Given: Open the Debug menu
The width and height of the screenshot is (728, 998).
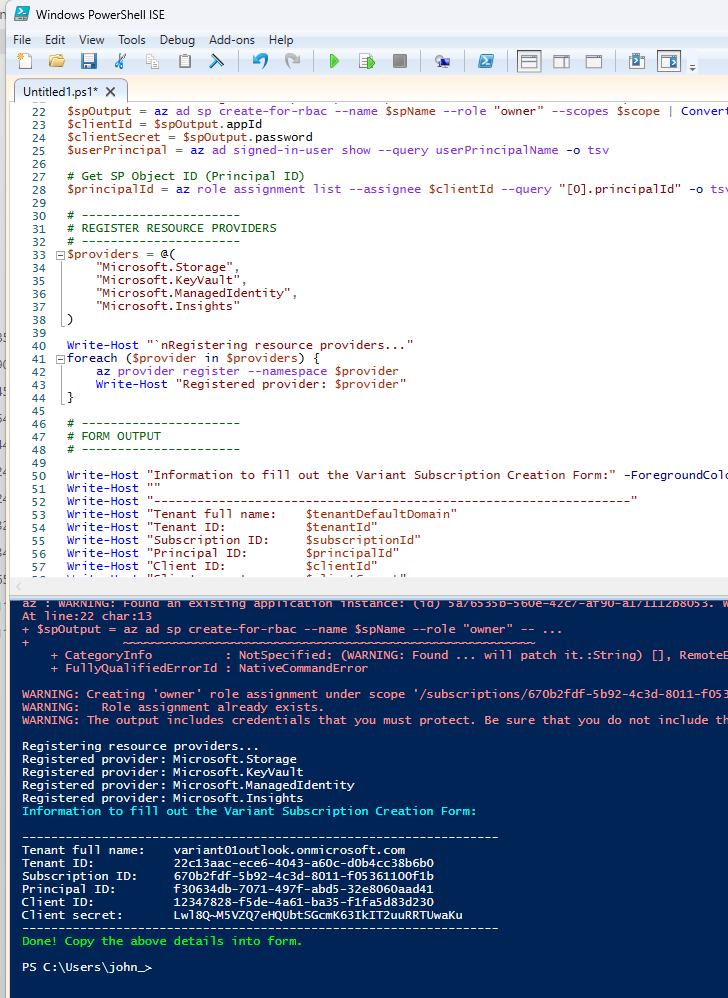Looking at the screenshot, I should point(177,39).
